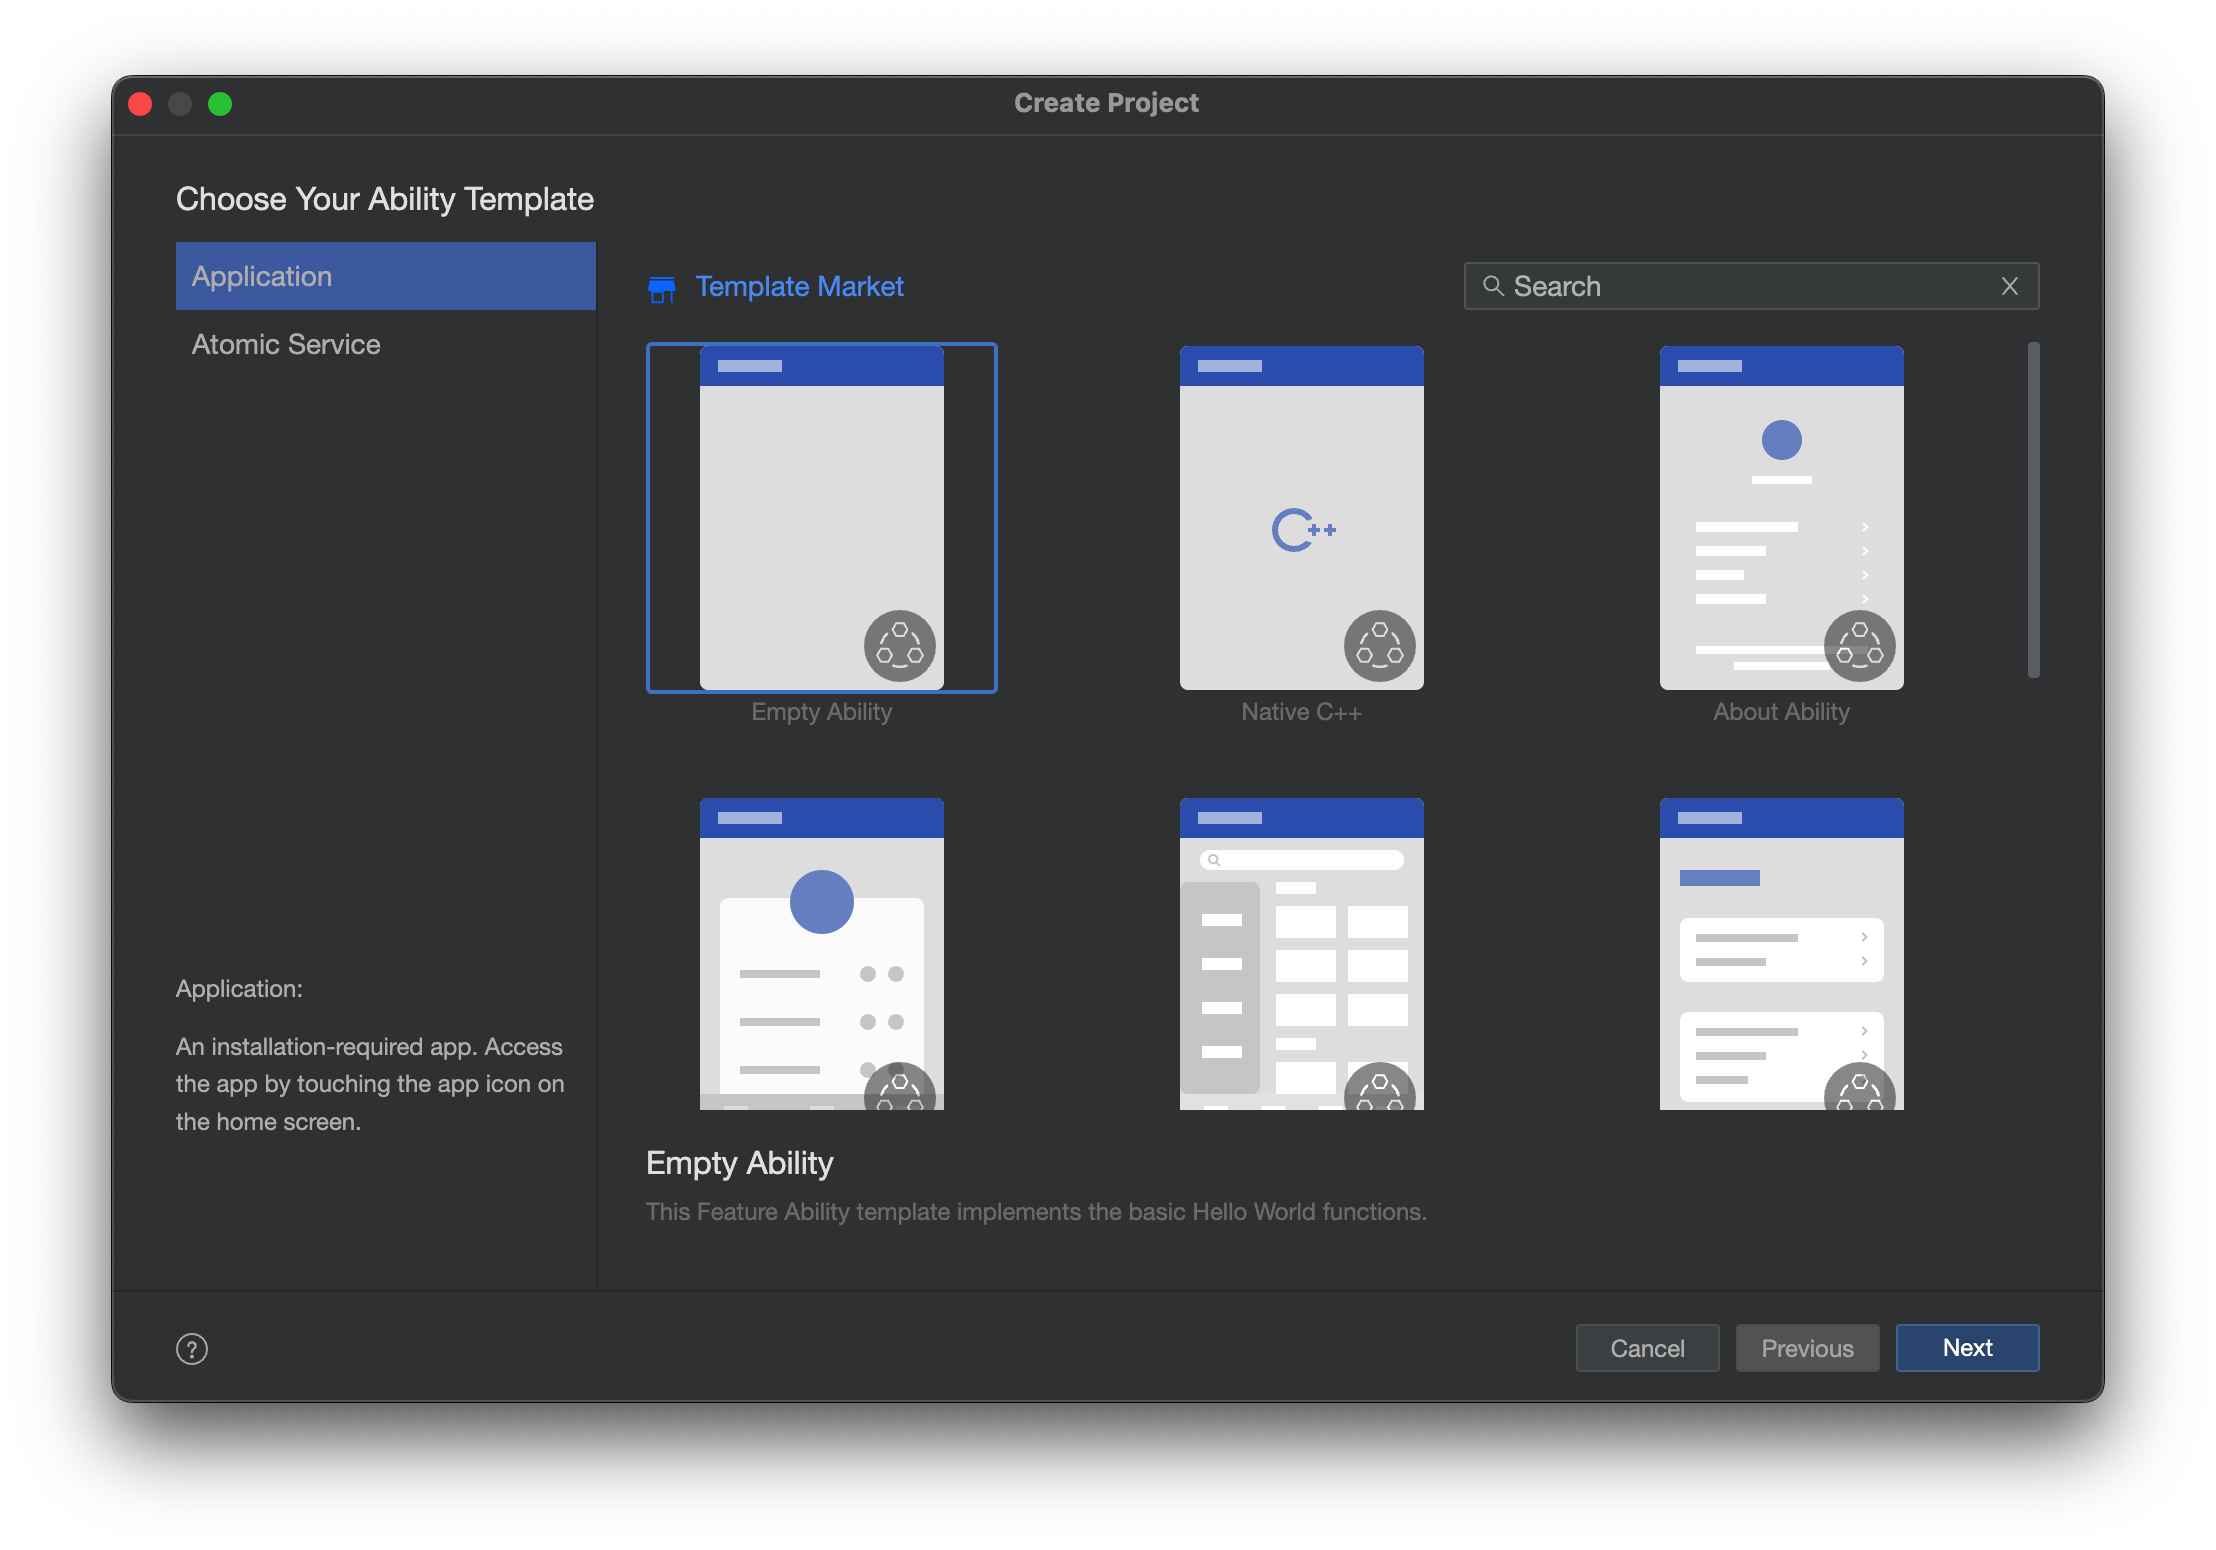Click the Template Market store icon
Screen dimensions: 2216x1550
pyautogui.click(x=662, y=288)
